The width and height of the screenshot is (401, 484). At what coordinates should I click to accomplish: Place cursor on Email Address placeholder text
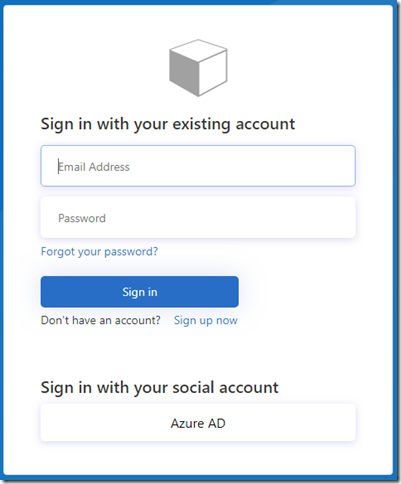coord(94,167)
